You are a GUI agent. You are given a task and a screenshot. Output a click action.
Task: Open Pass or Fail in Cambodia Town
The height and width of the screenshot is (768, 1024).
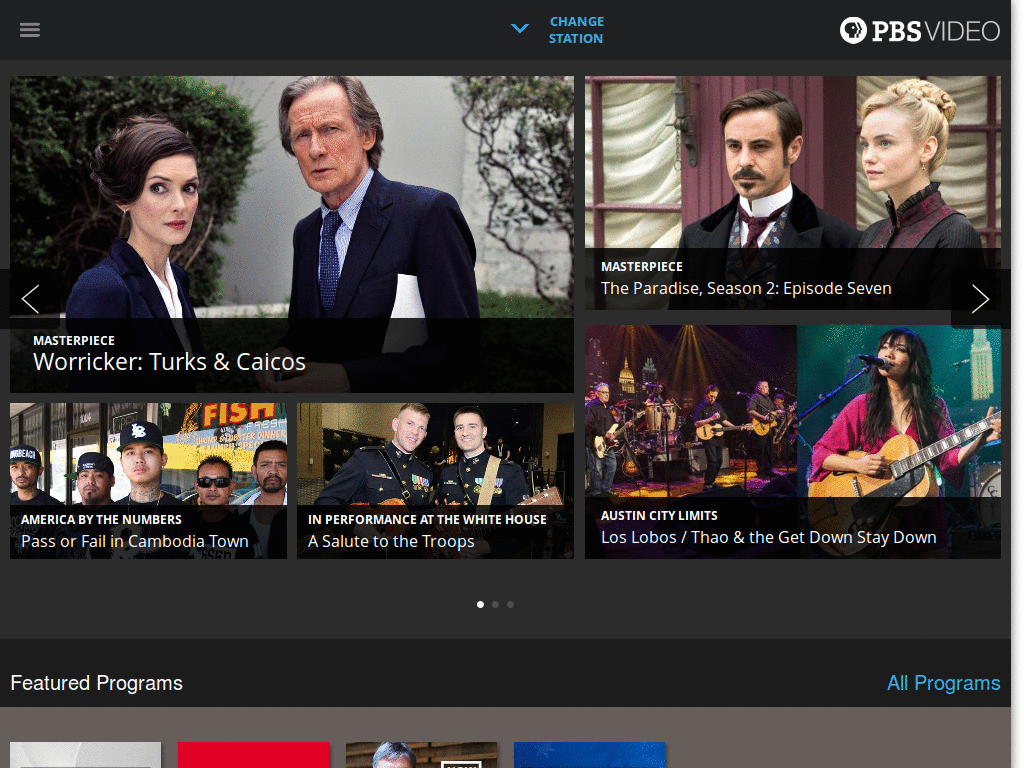tap(148, 481)
